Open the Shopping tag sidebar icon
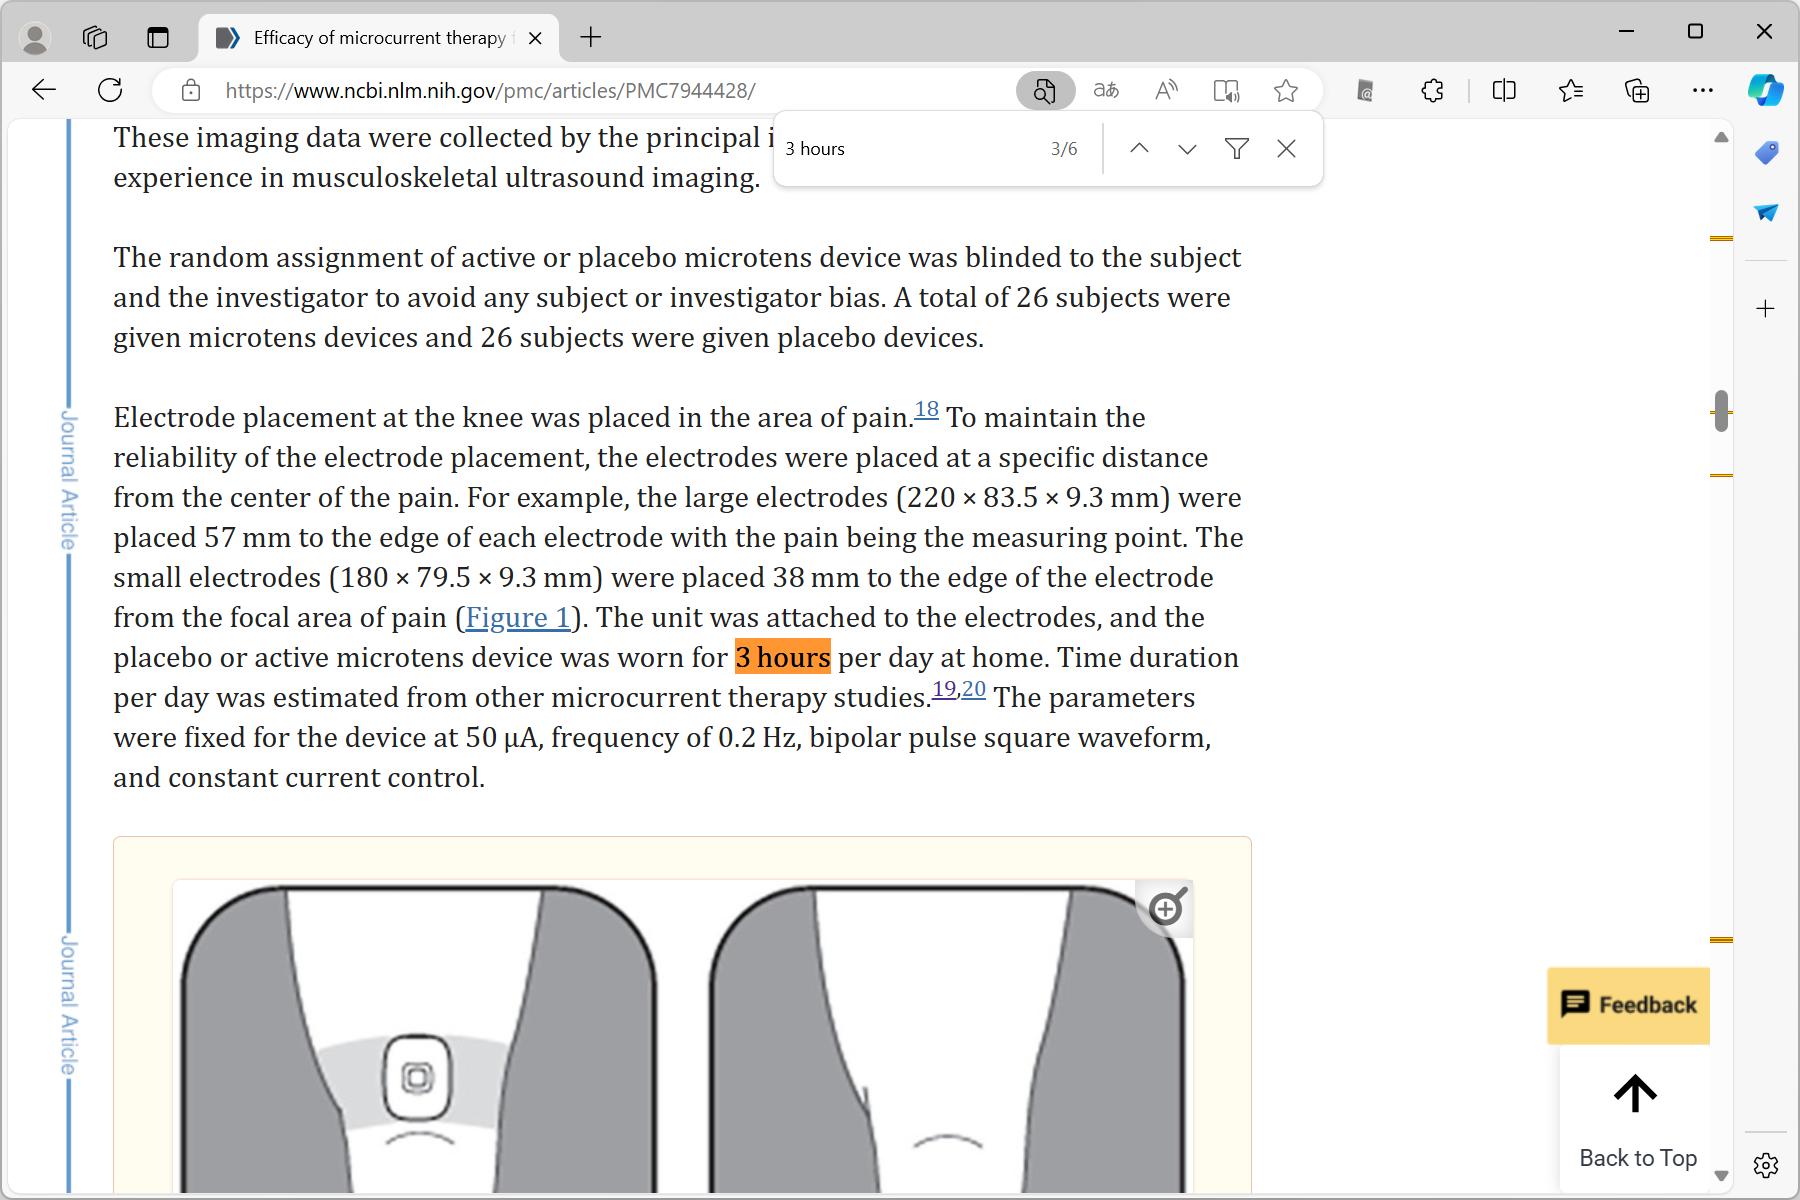This screenshot has width=1800, height=1200. pyautogui.click(x=1766, y=152)
